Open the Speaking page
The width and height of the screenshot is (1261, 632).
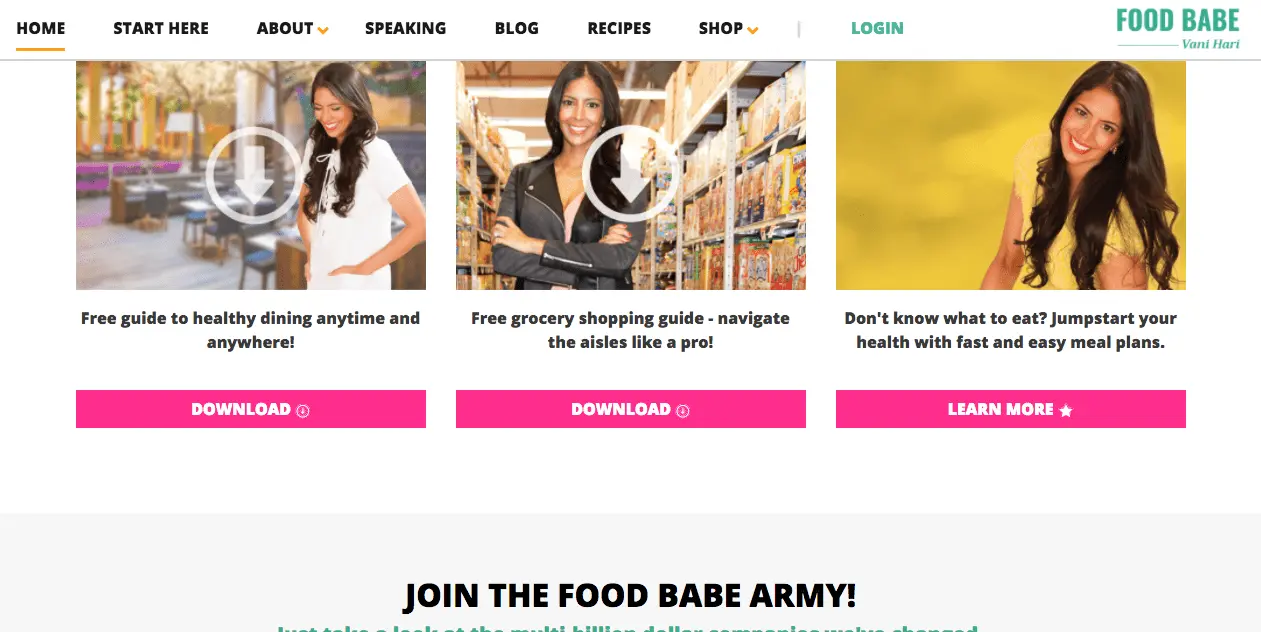pyautogui.click(x=405, y=28)
